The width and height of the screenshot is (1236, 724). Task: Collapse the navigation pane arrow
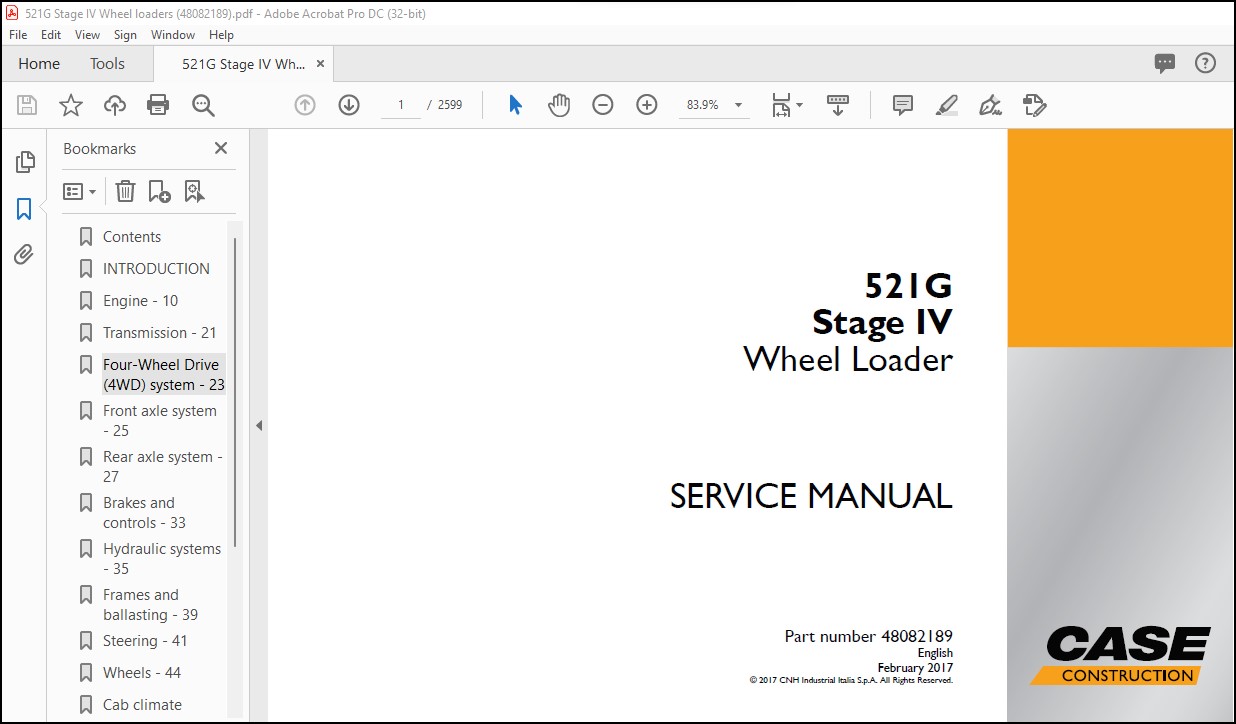[x=258, y=425]
